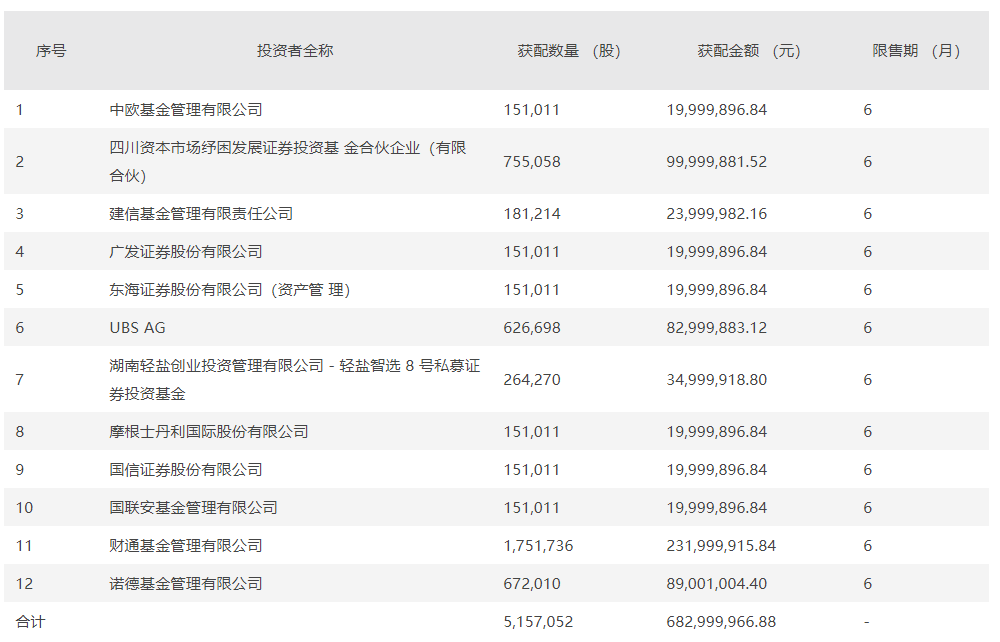Select 国联安基金管理有限公司 cell
Screen dimensions: 1000x642
coord(193,508)
